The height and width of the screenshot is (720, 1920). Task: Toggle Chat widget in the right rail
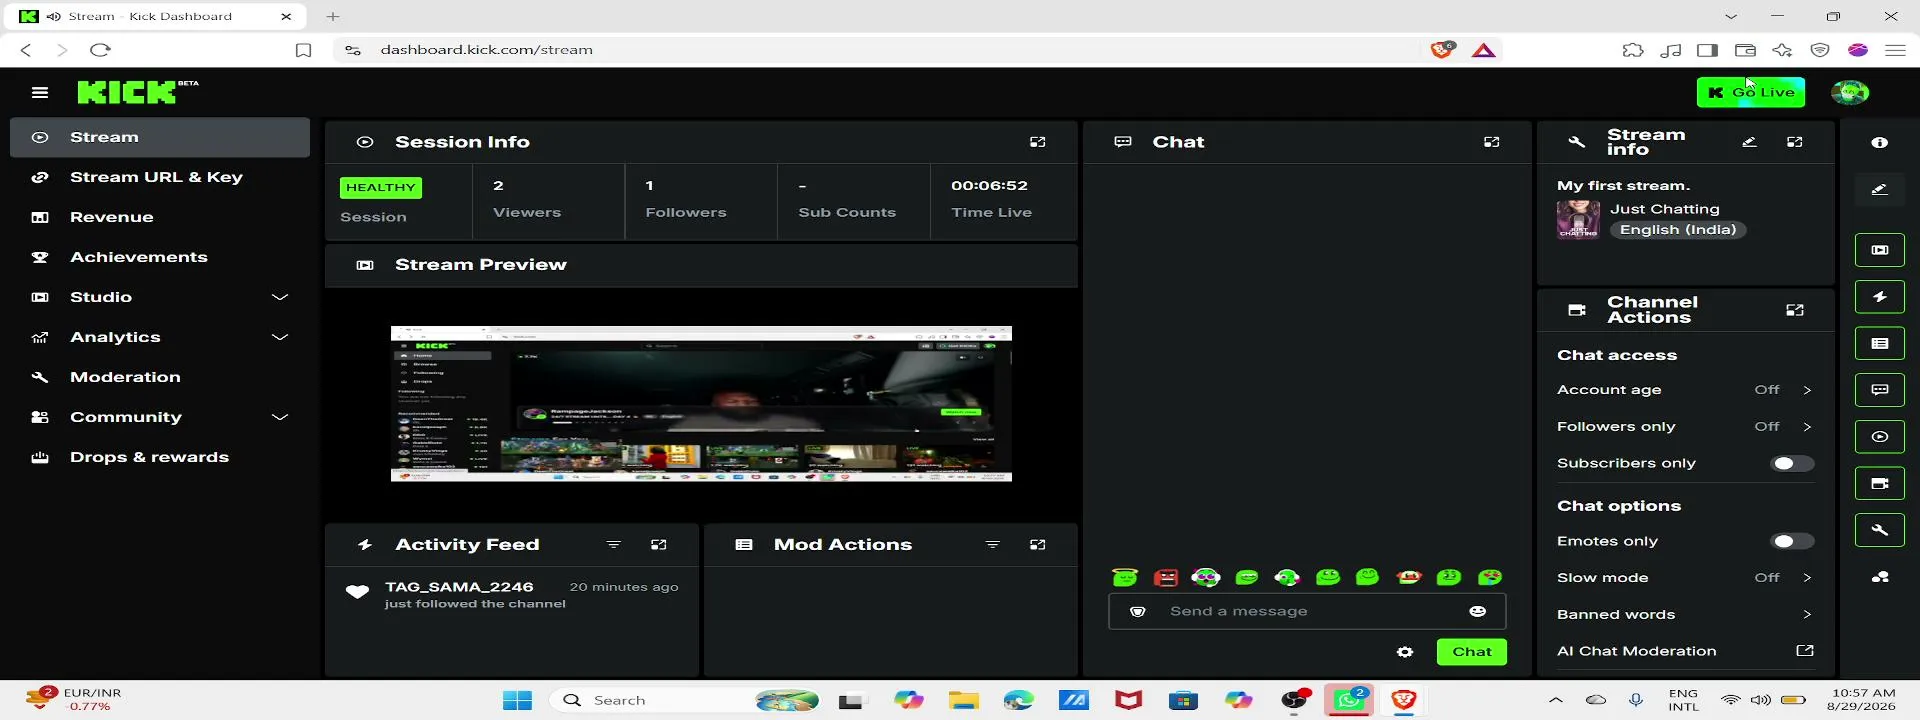pos(1880,390)
